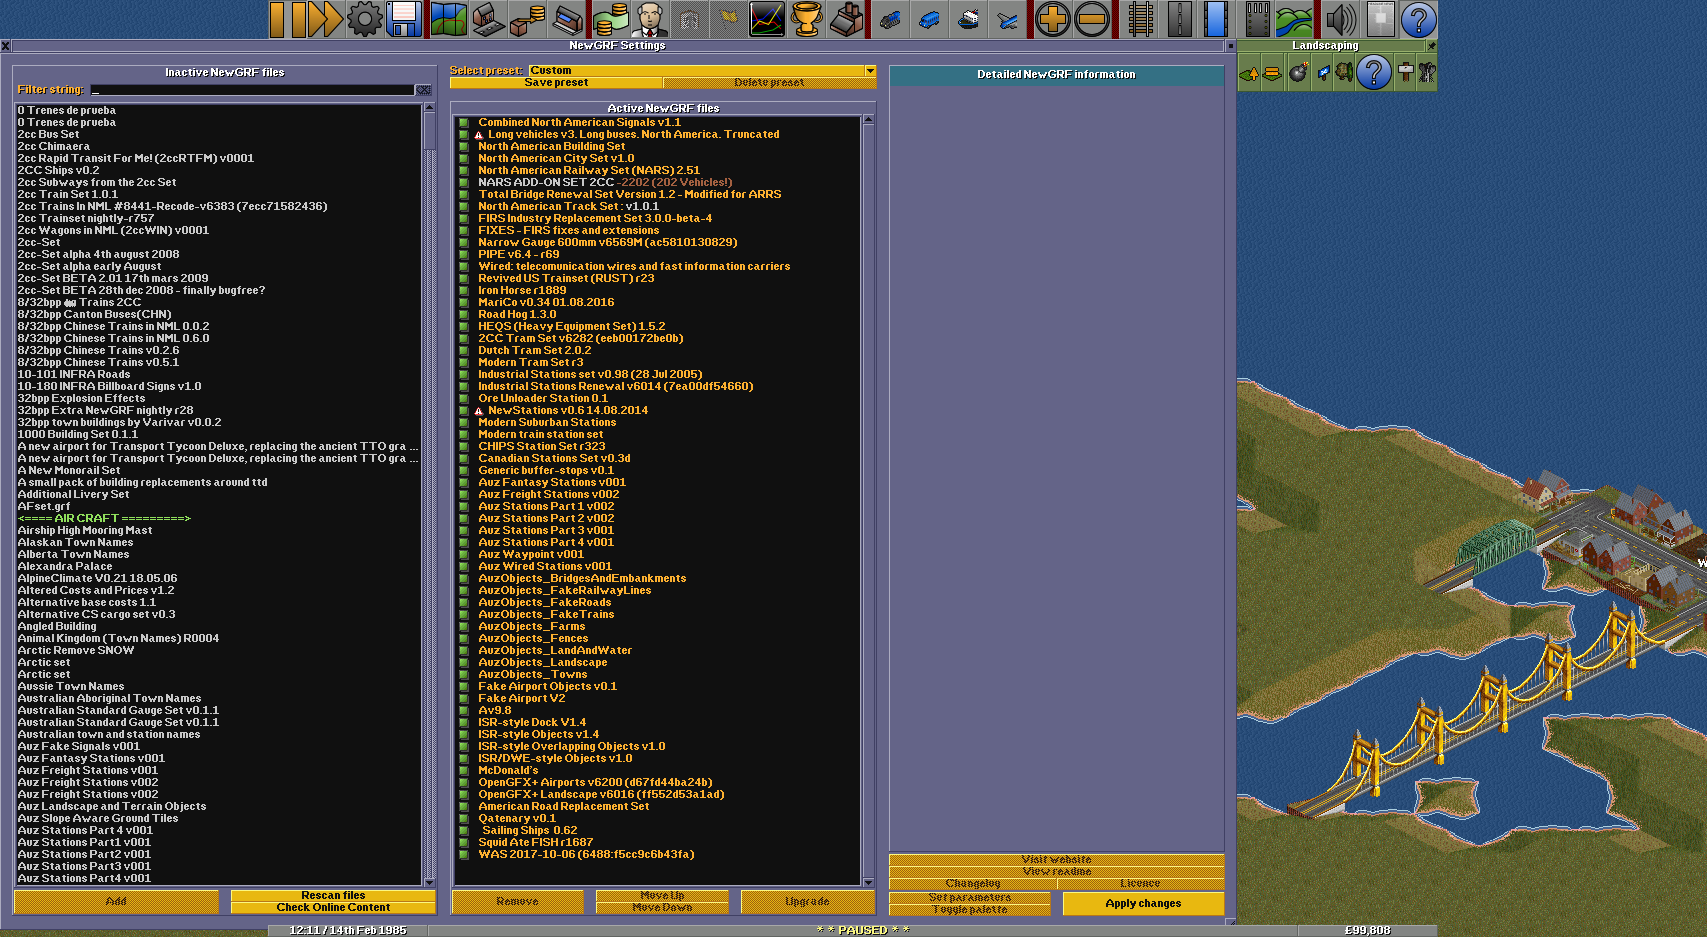Select 'Alaskan Town Names' in inactive list
Screen dimensions: 1707x937
click(x=219, y=542)
